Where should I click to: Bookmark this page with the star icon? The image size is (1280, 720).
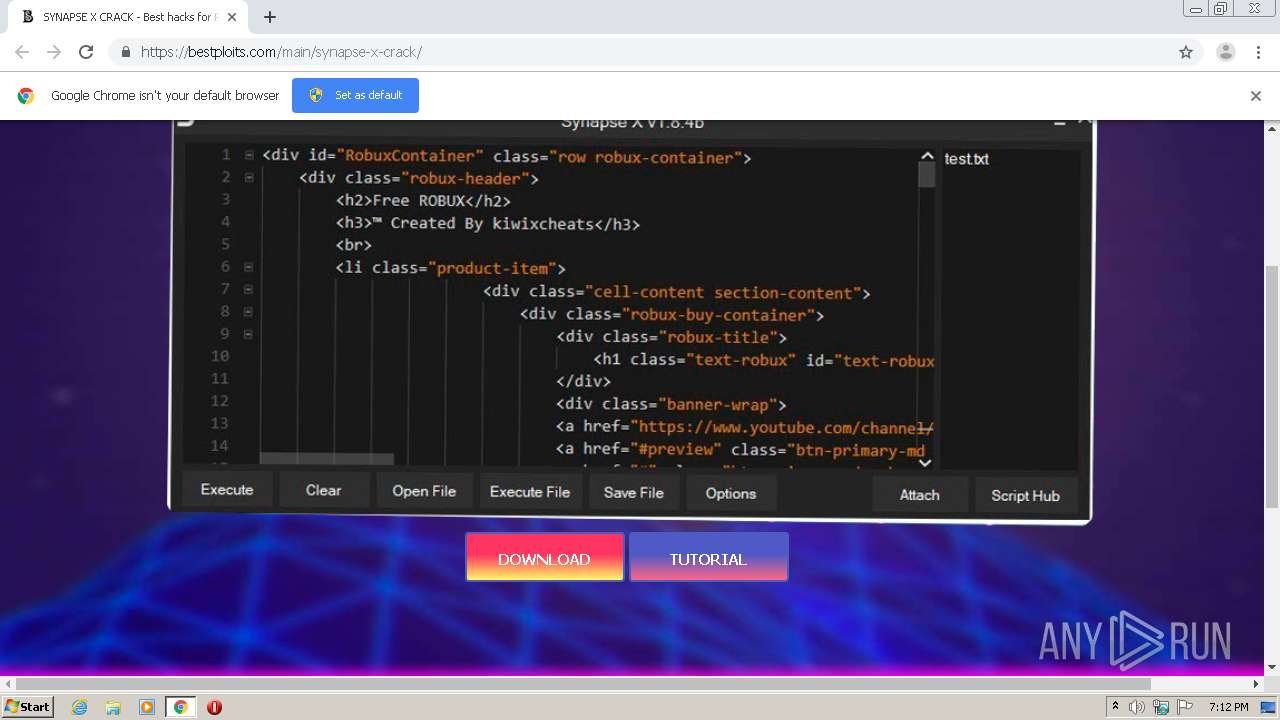(1186, 52)
